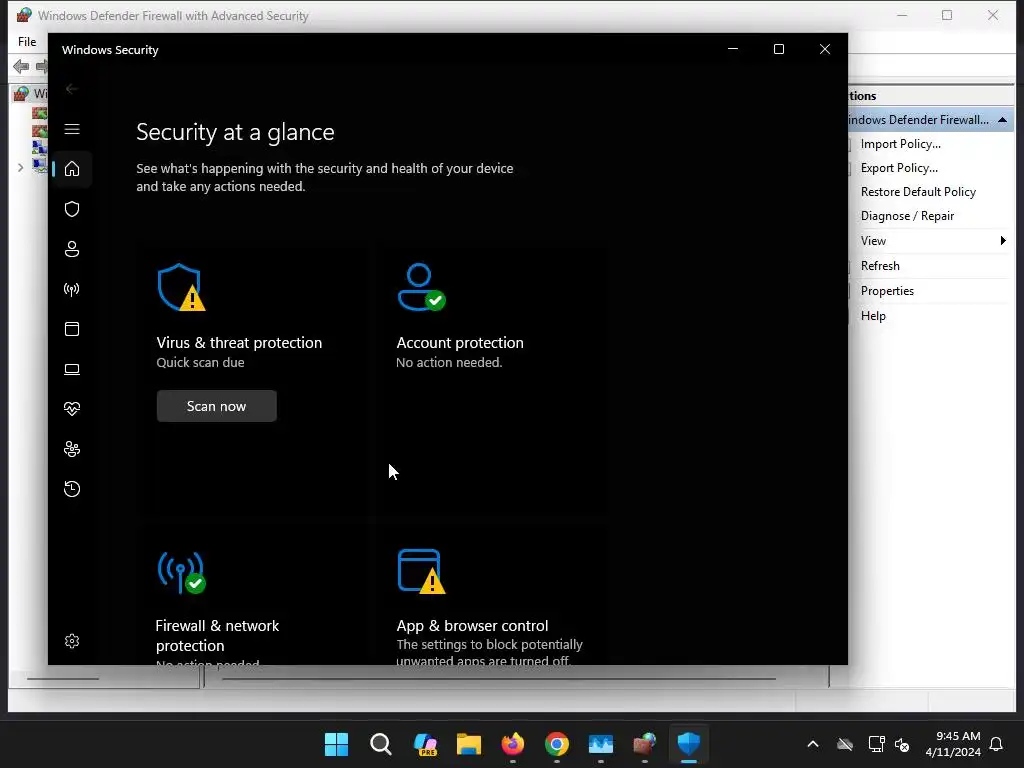Open Account protection person icon in sidebar

72,249
